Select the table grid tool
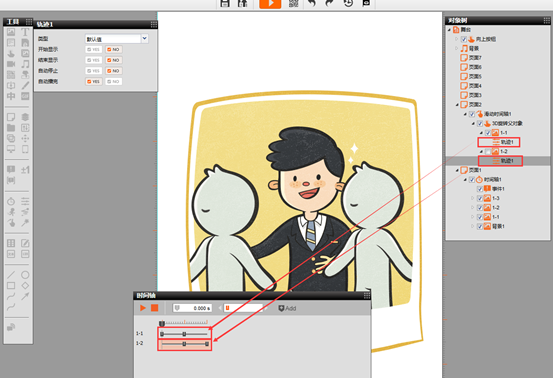 pyautogui.click(x=11, y=243)
